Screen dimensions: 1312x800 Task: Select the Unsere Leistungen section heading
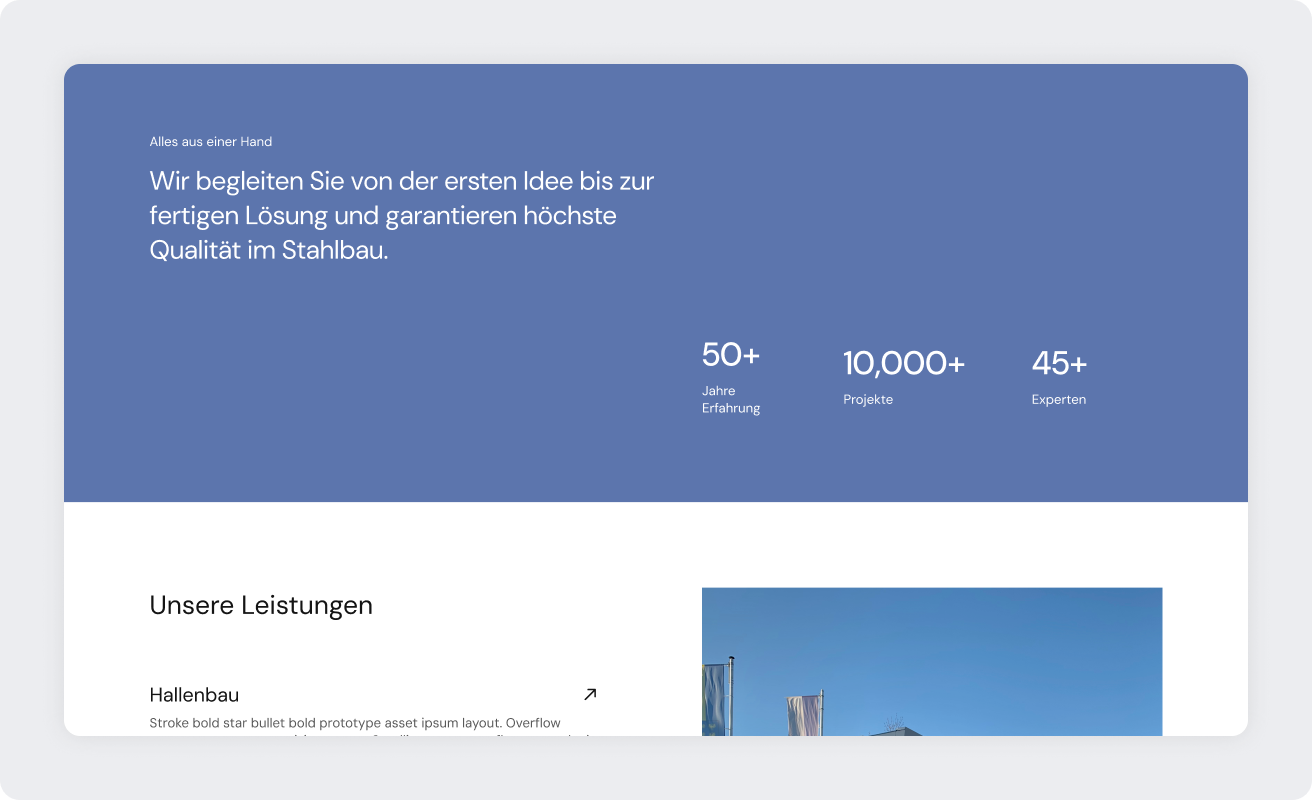tap(260, 604)
